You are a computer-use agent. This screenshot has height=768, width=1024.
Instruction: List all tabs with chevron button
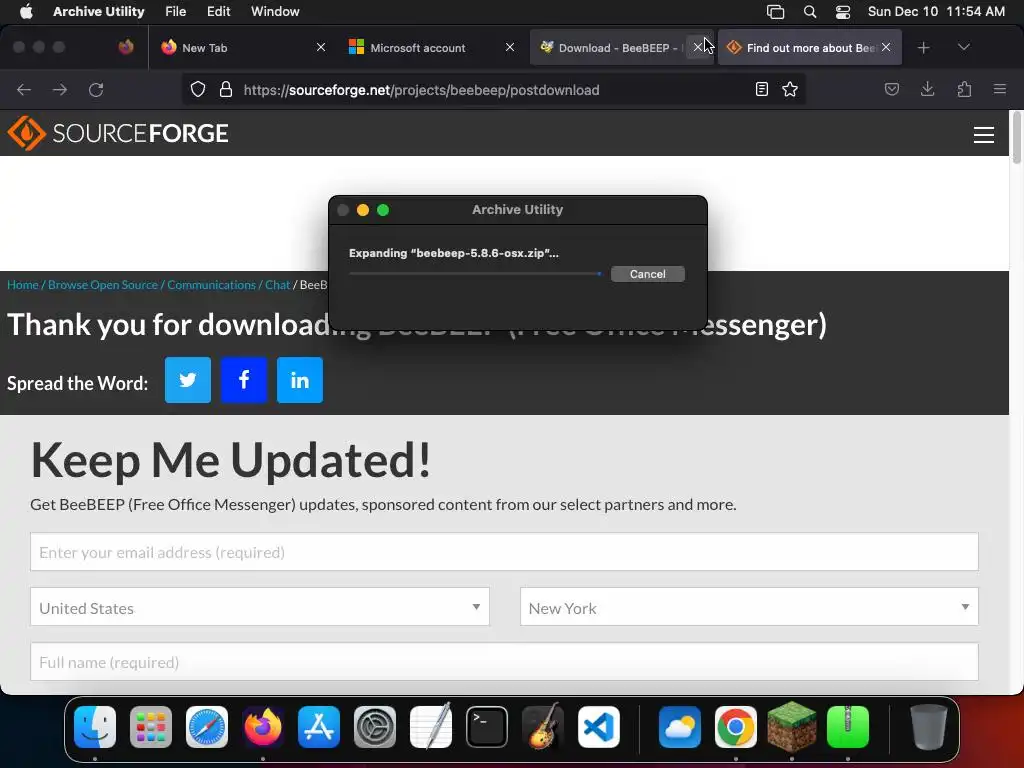[x=963, y=47]
